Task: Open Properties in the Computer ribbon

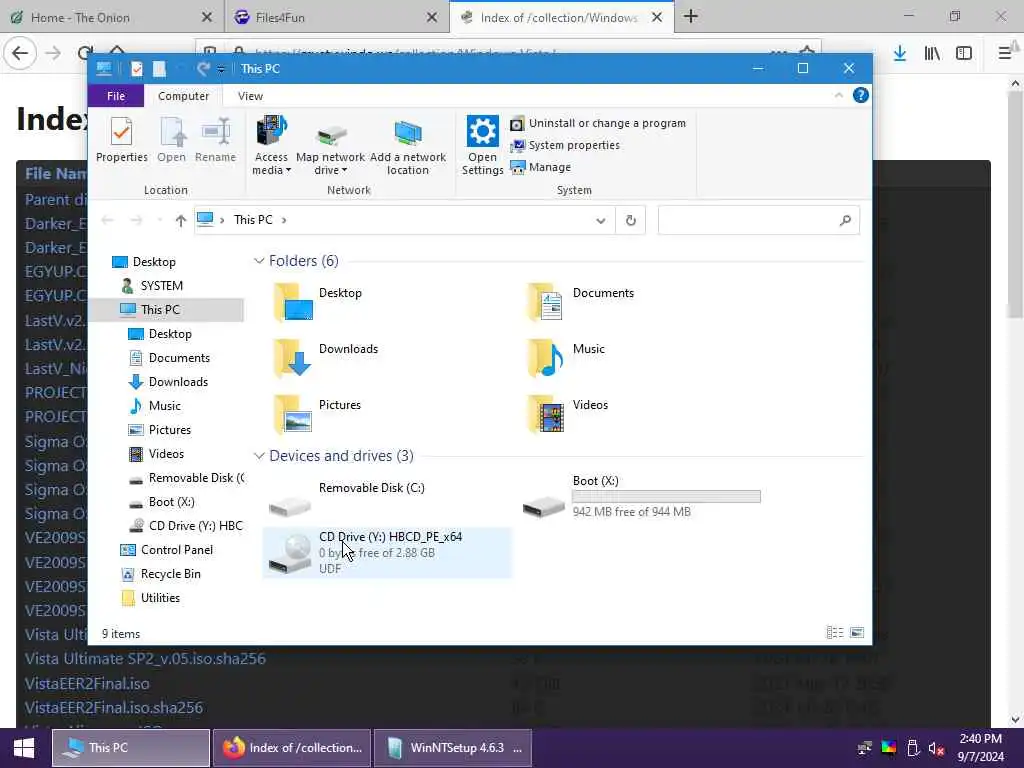Action: tap(121, 140)
